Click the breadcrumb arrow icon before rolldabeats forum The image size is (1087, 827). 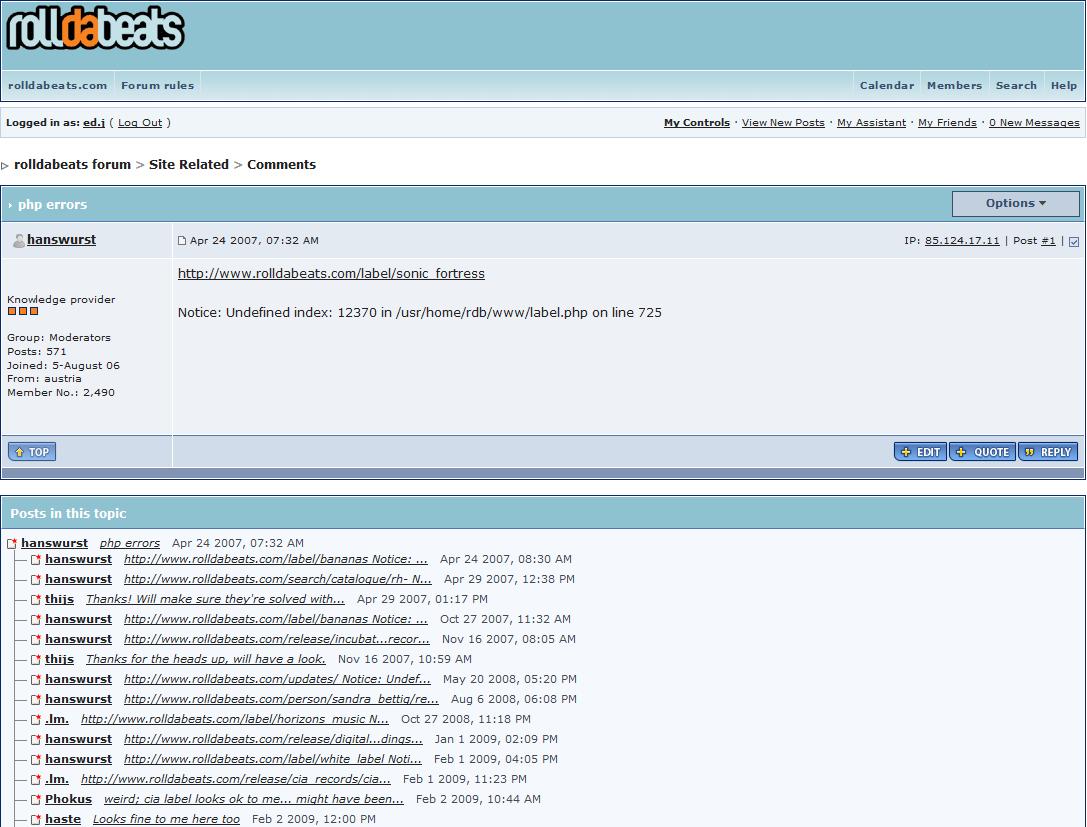[x=5, y=166]
